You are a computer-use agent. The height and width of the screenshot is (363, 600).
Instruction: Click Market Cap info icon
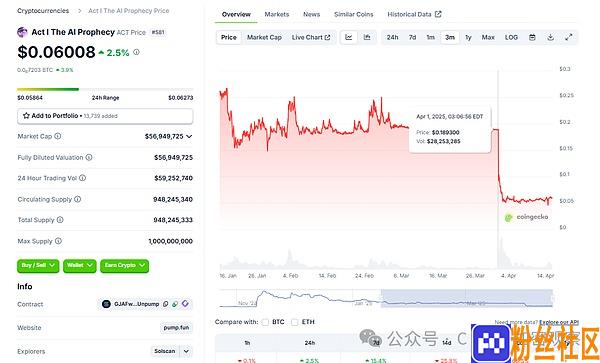pyautogui.click(x=57, y=136)
